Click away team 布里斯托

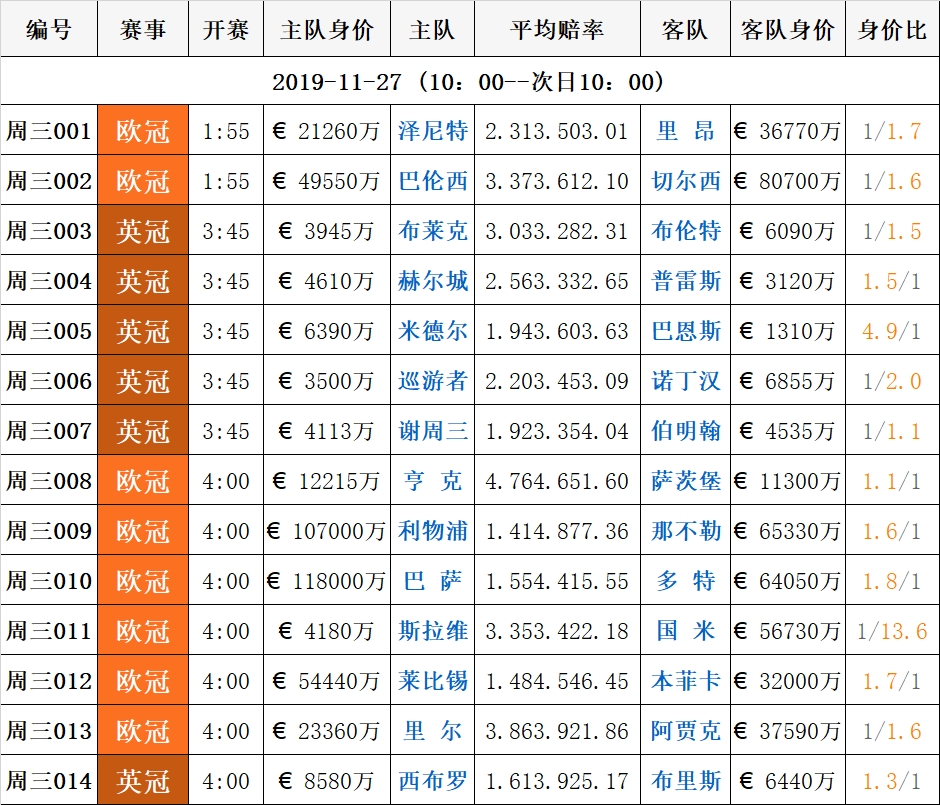pyautogui.click(x=685, y=780)
